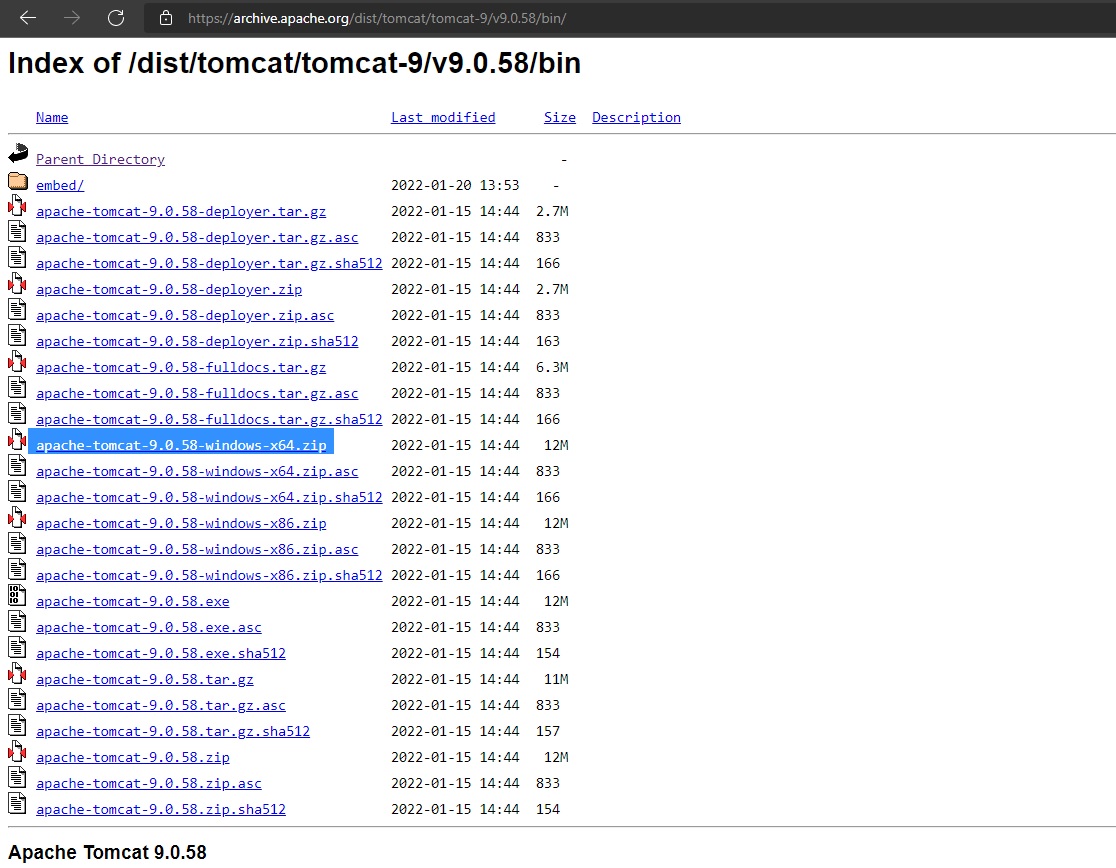This screenshot has width=1116, height=868.
Task: Reload the current page
Action: (x=116, y=18)
